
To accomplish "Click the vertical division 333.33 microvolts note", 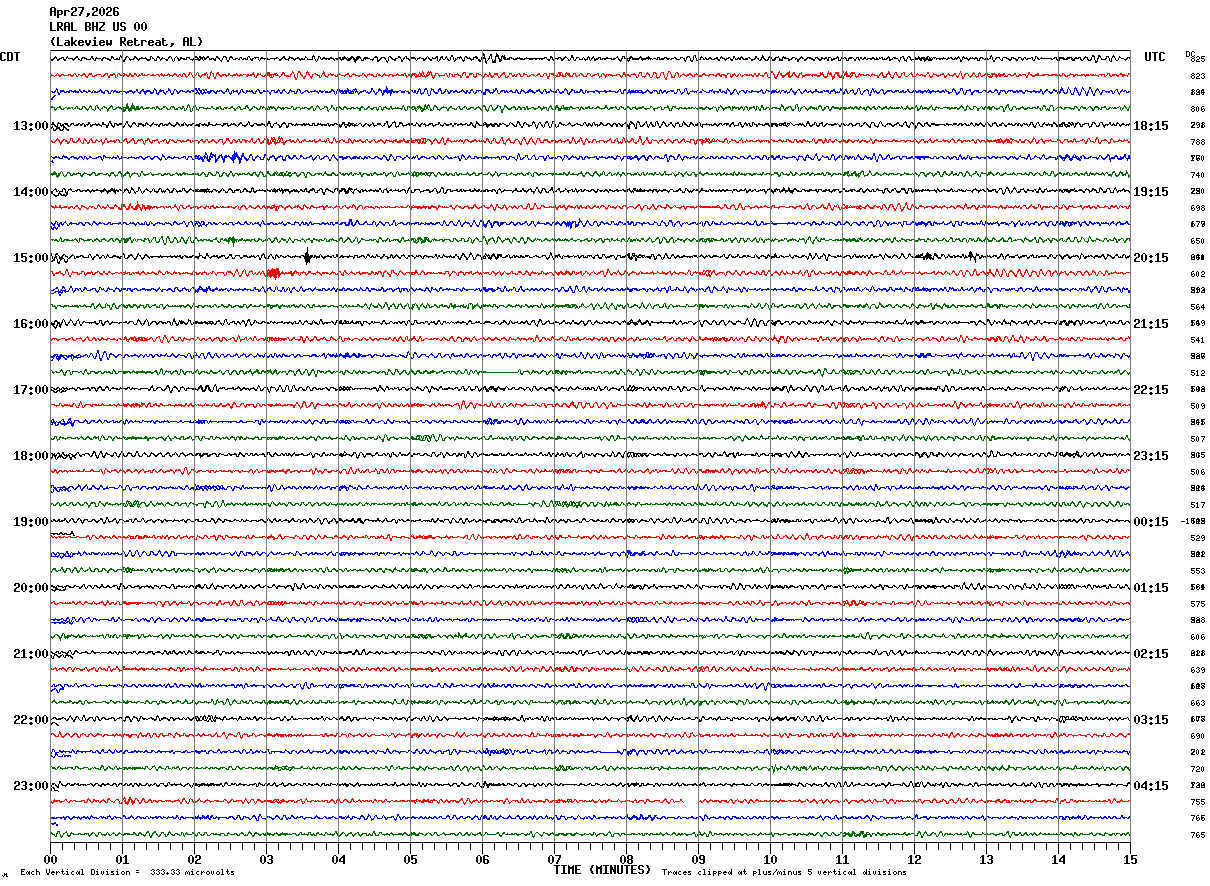I will 127,873.
